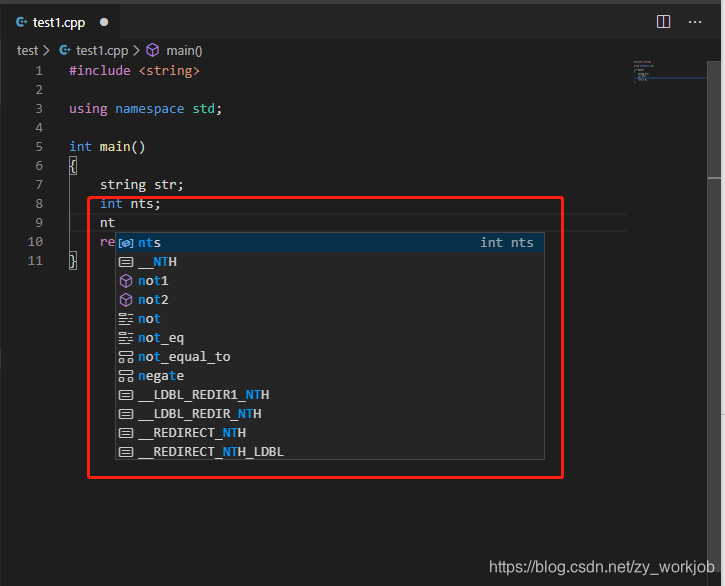The width and height of the screenshot is (725, 586).
Task: Click the 'int nts' type detail text
Action: pyautogui.click(x=507, y=242)
